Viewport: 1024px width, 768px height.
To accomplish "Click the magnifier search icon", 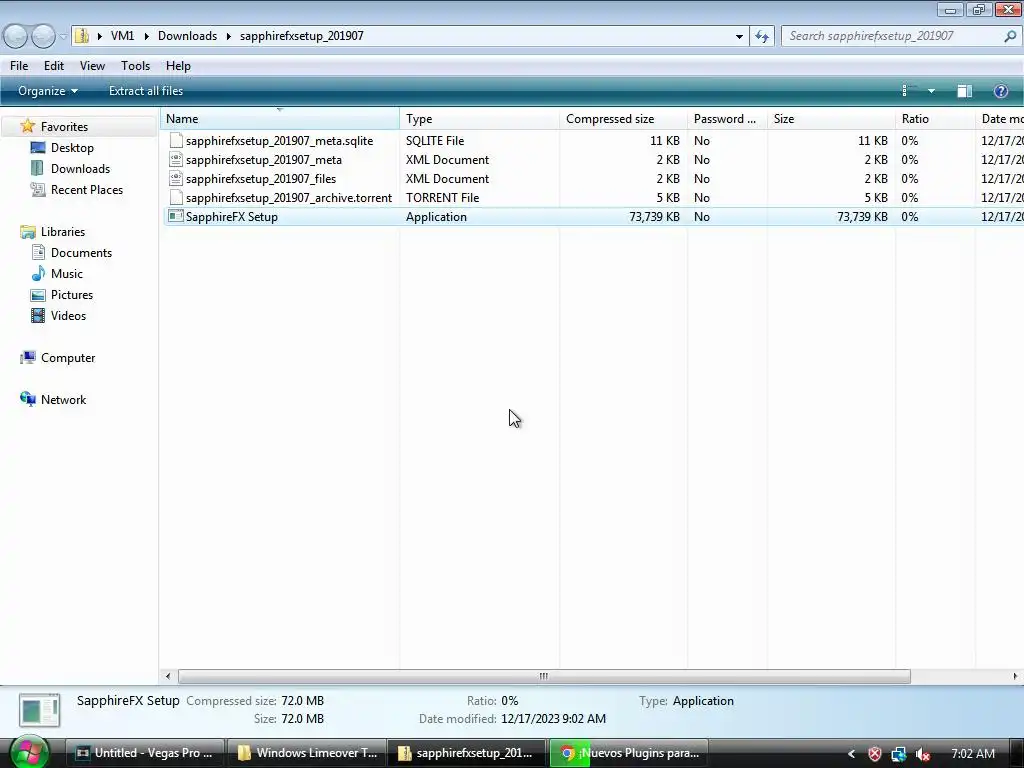I will 1010,37.
